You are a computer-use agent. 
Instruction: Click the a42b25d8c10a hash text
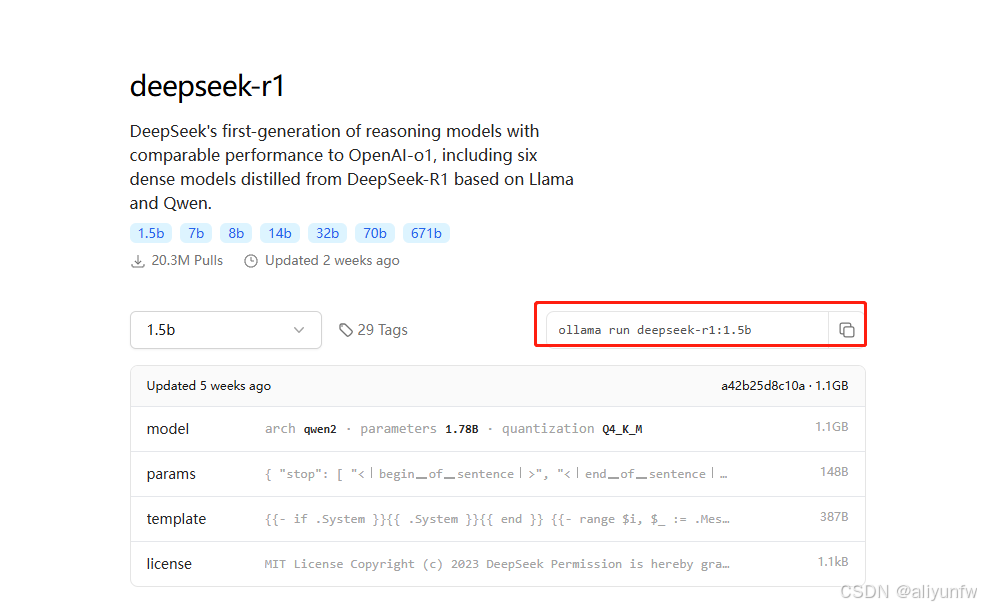point(763,386)
